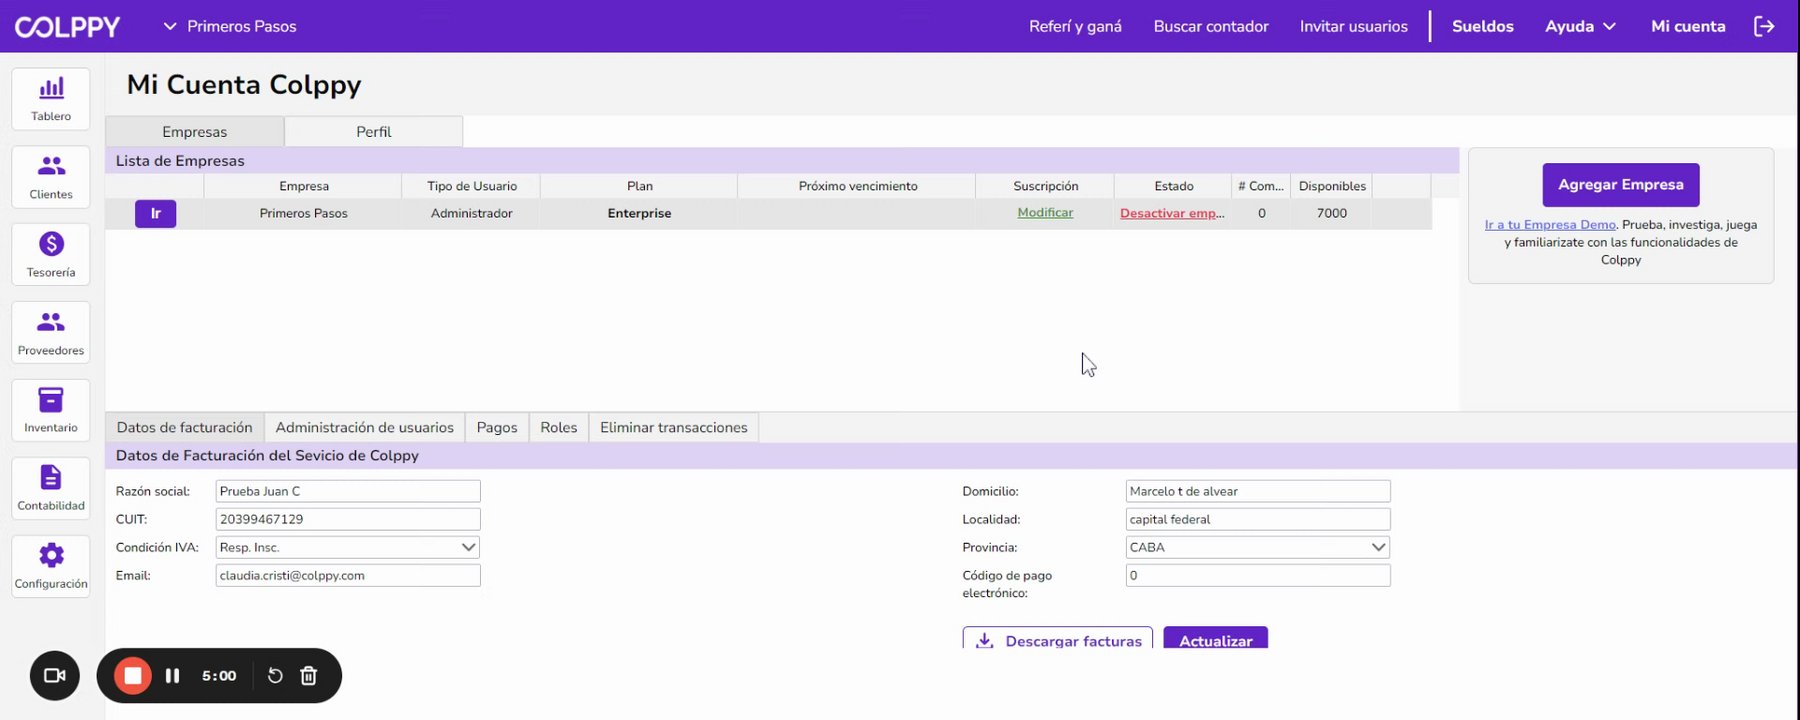The height and width of the screenshot is (720, 1800).
Task: Pause the screen recording
Action: 172,676
